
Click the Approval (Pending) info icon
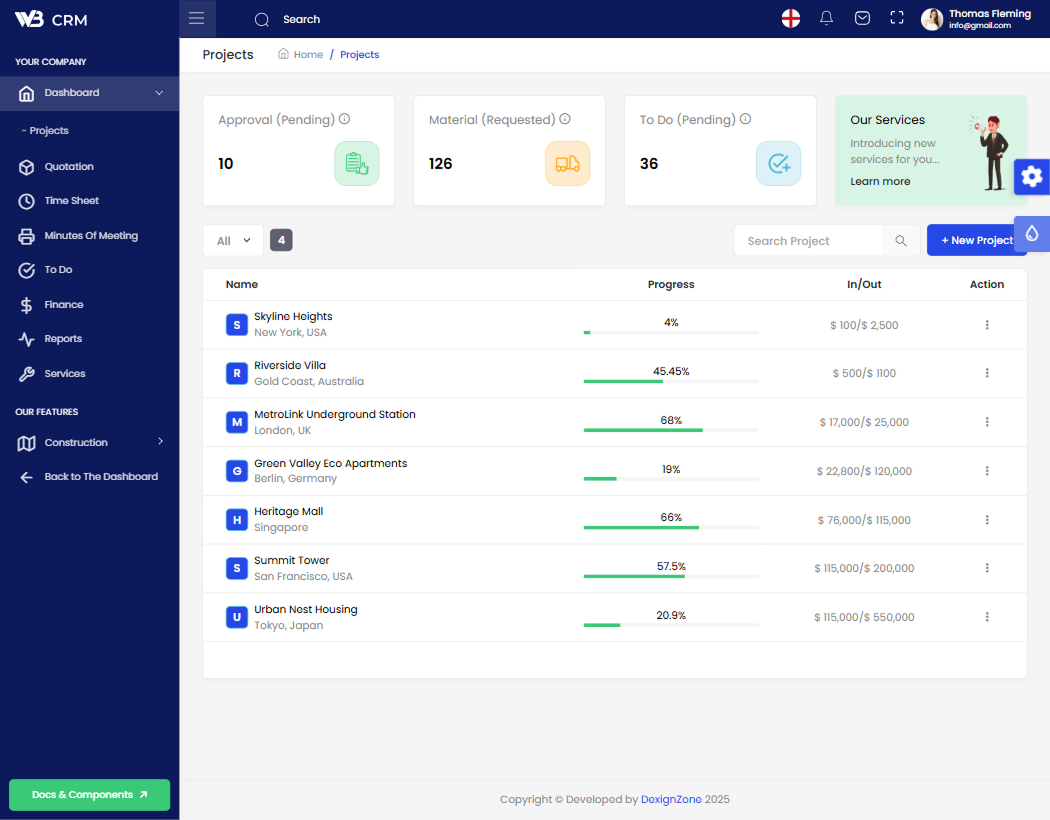click(x=345, y=119)
